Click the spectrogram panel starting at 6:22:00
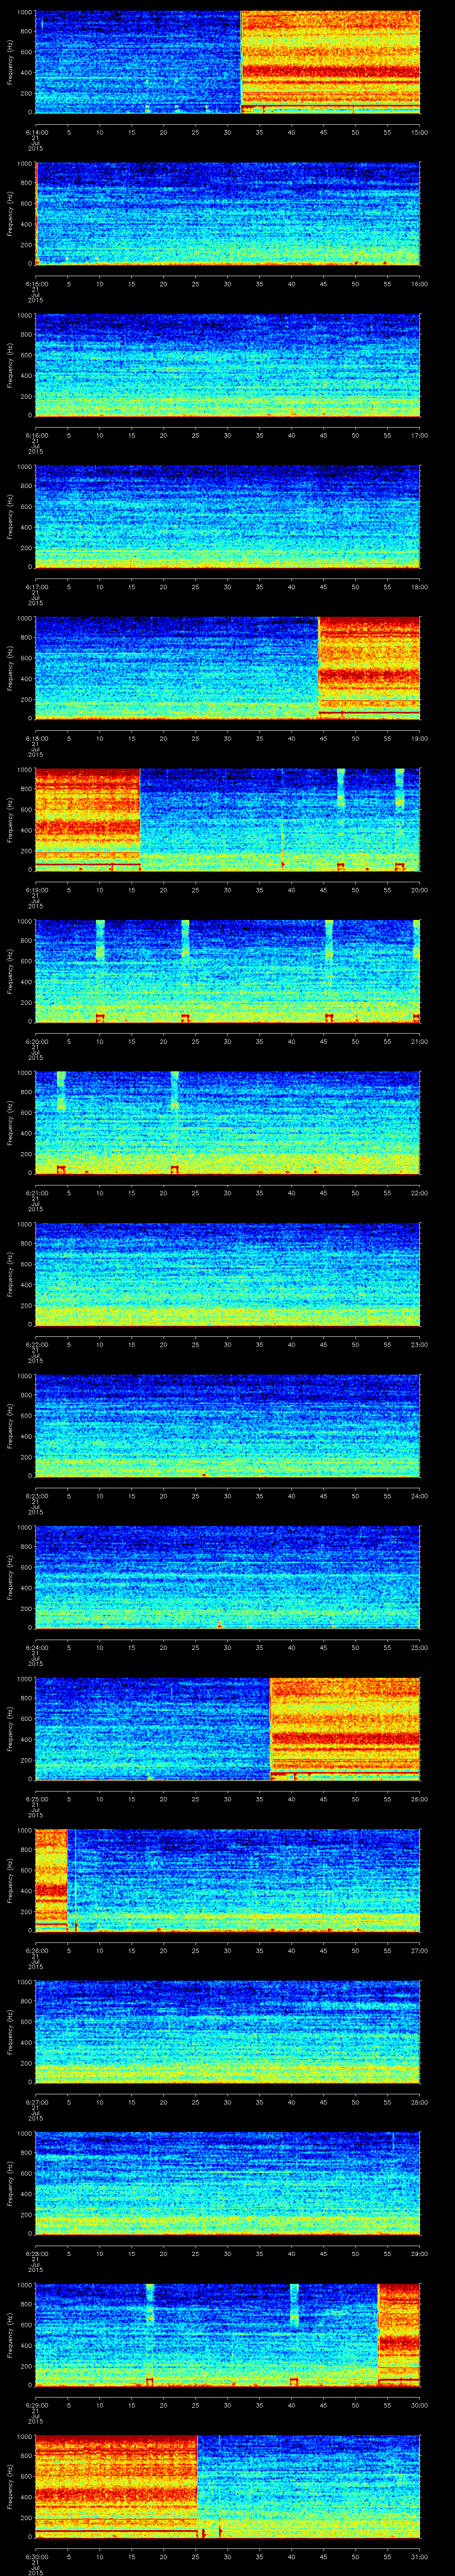This screenshot has width=455, height=2576. click(x=228, y=1274)
